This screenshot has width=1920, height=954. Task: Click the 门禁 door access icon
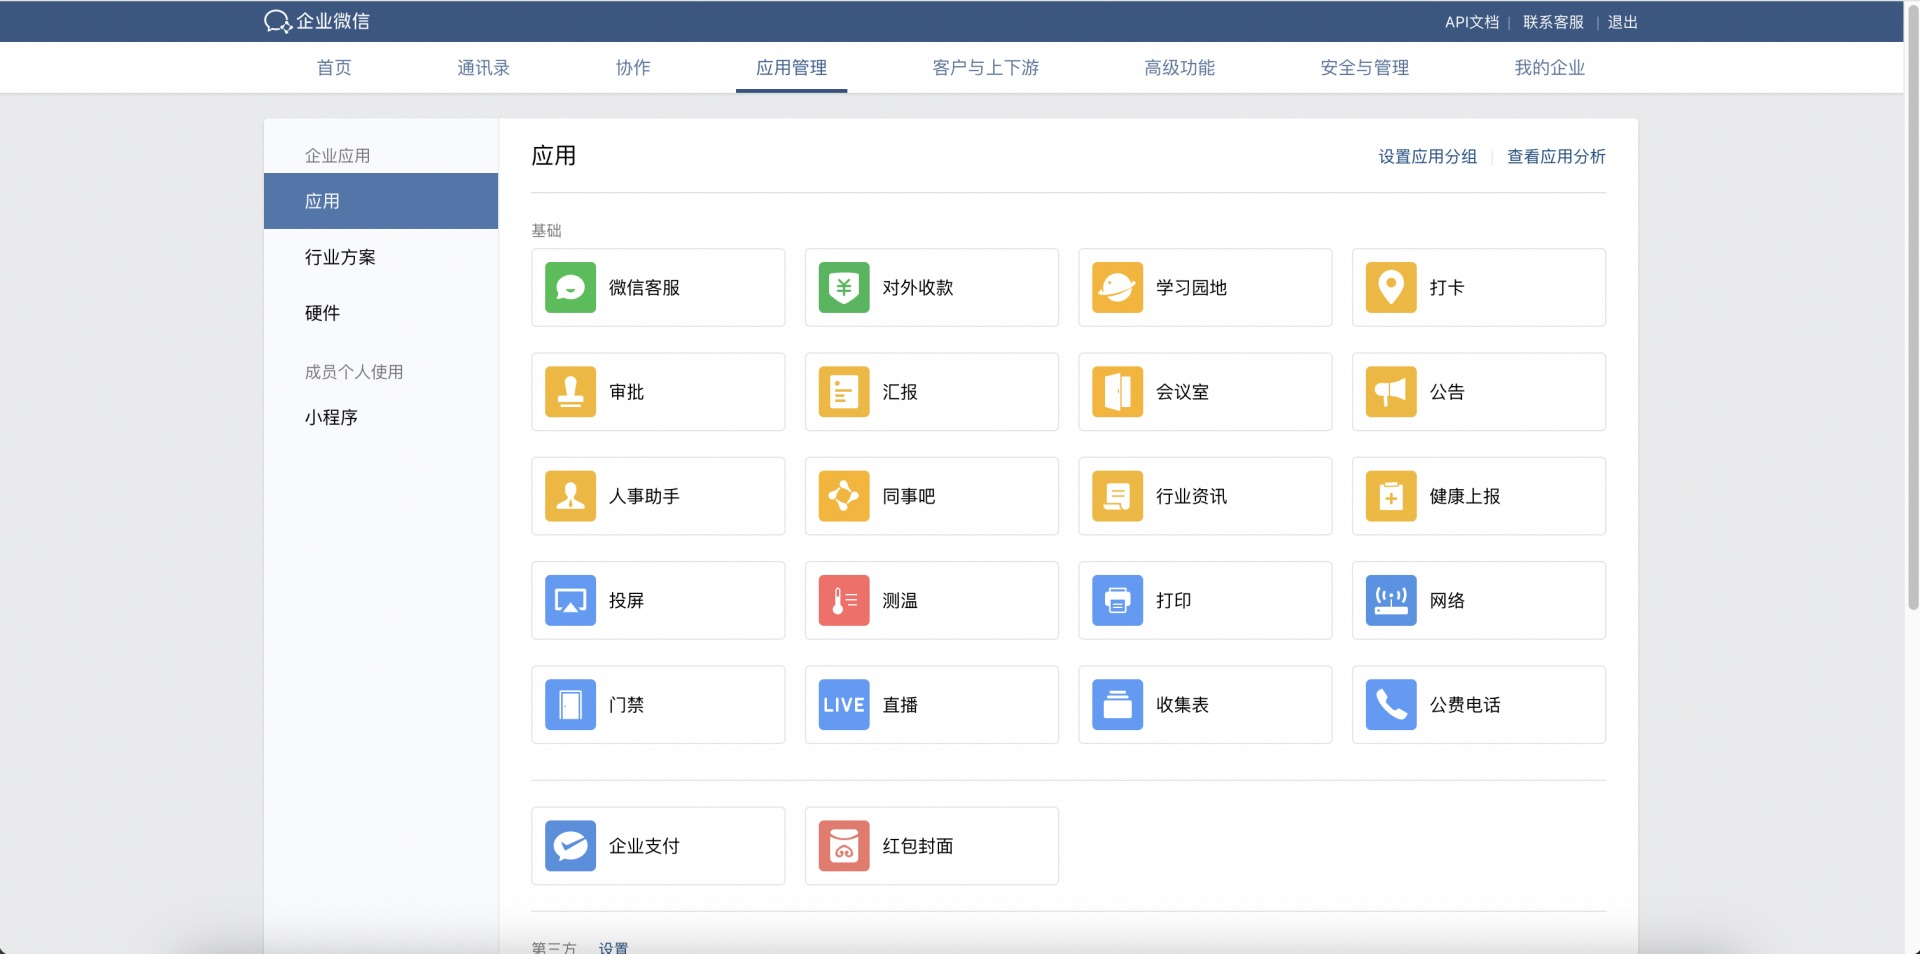coord(570,705)
